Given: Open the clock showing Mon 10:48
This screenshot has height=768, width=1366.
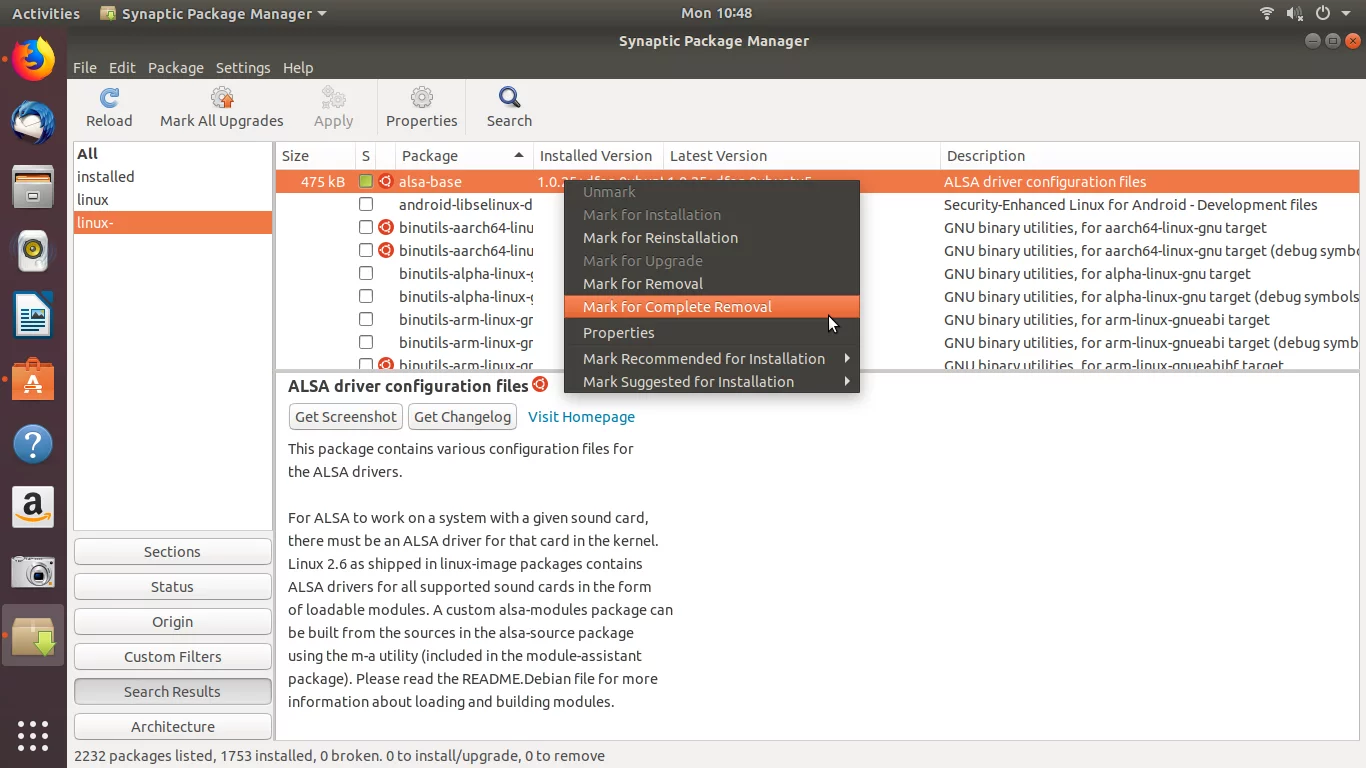Looking at the screenshot, I should point(716,13).
